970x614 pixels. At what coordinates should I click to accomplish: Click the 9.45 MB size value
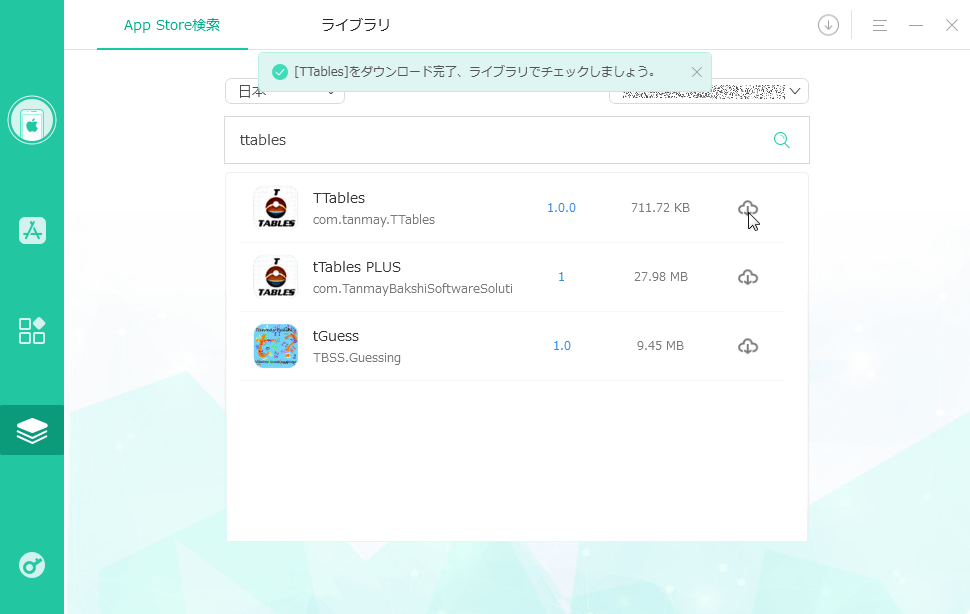coord(660,346)
